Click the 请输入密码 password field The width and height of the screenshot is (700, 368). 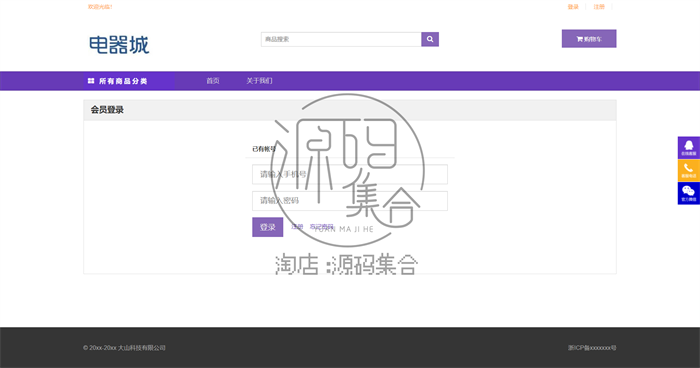tap(350, 201)
